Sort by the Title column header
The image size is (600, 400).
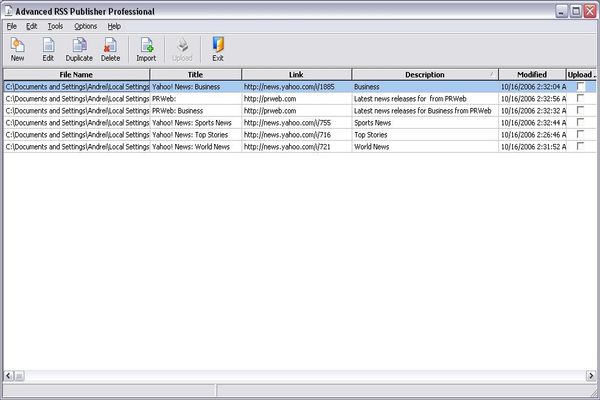[196, 75]
